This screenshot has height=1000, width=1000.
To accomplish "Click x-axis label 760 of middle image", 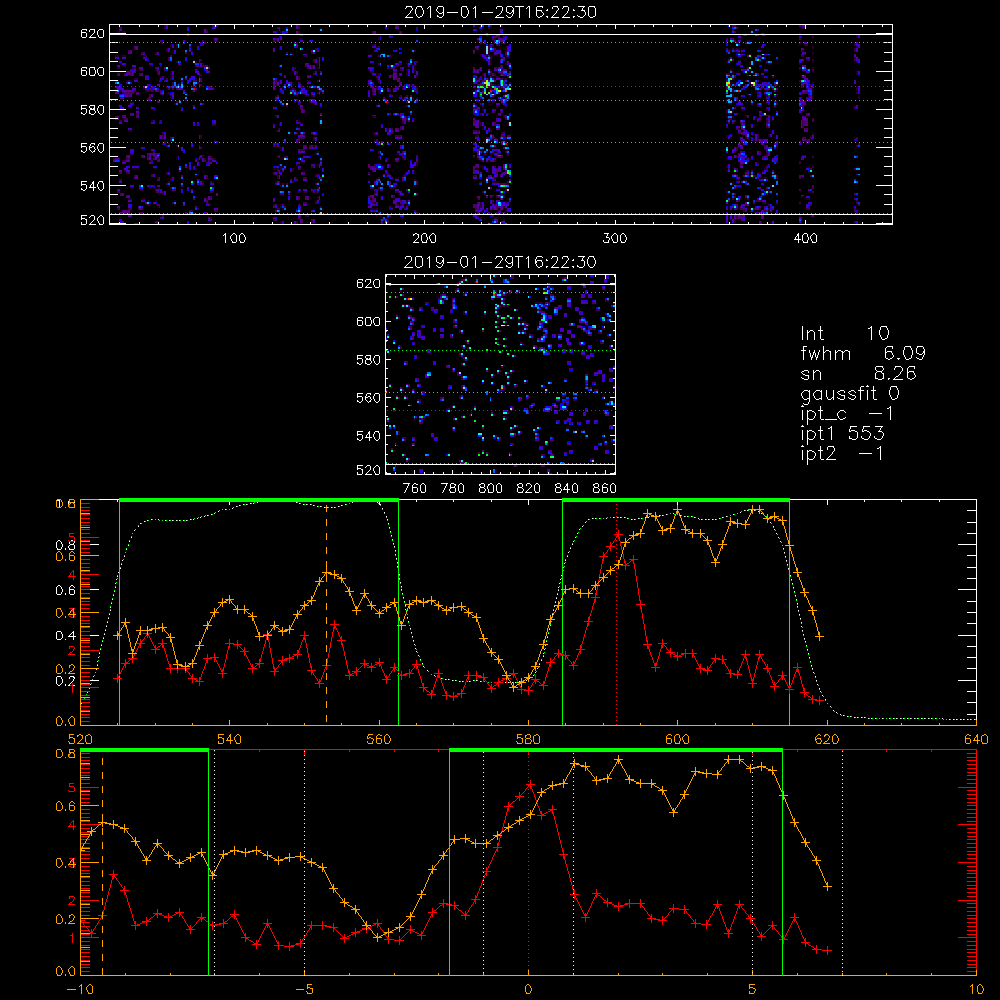I will pyautogui.click(x=415, y=489).
